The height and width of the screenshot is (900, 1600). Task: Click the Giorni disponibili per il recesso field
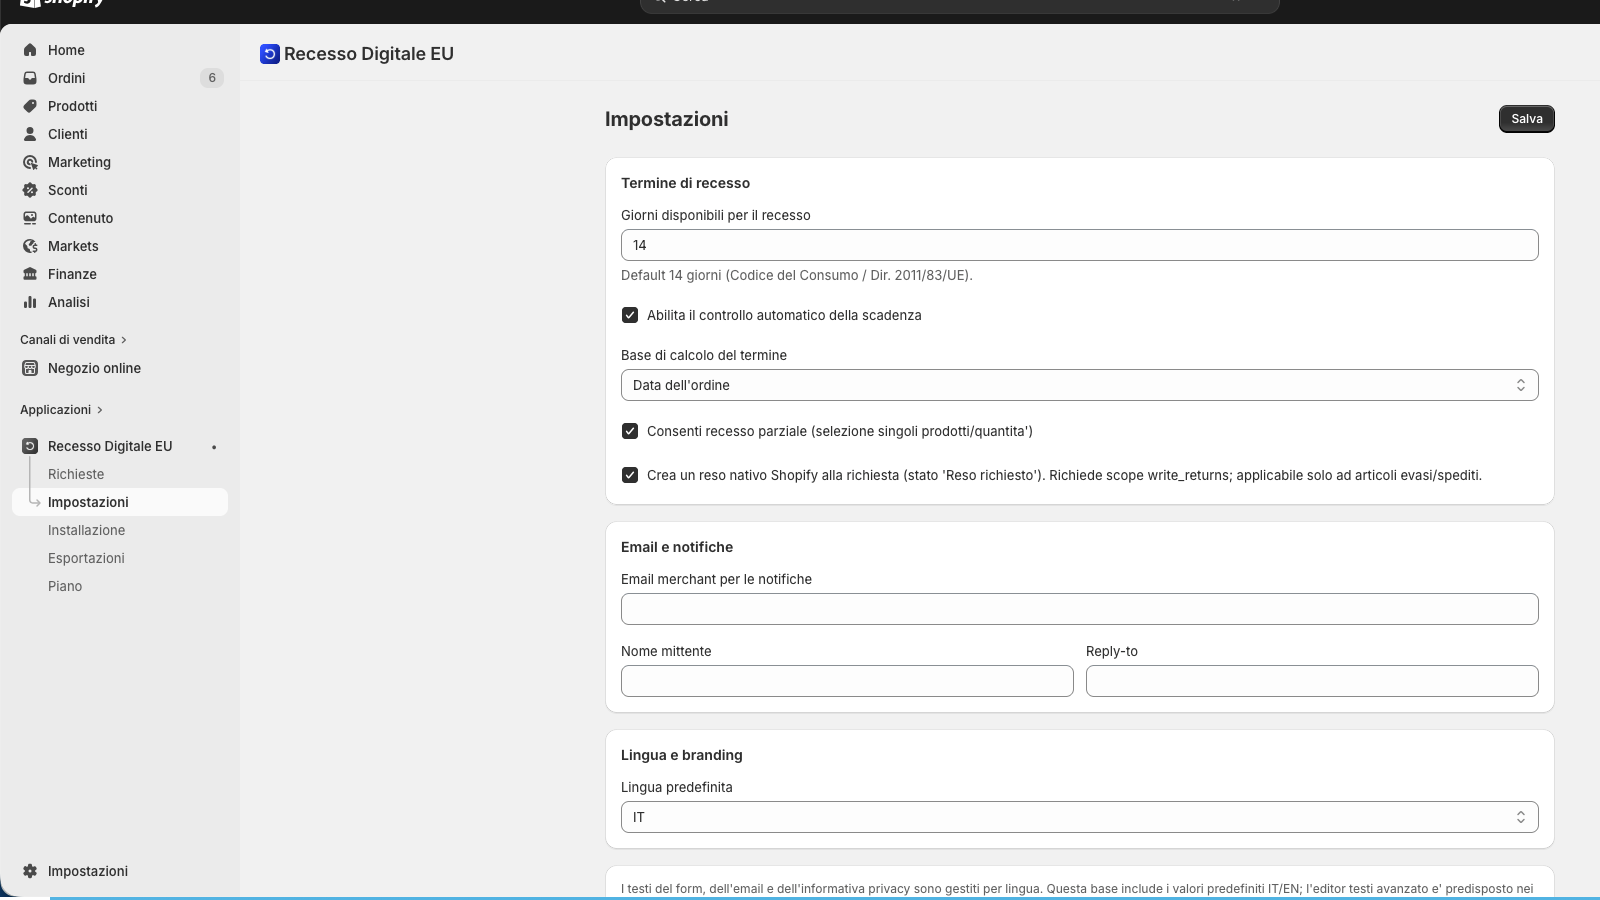[x=1079, y=245]
